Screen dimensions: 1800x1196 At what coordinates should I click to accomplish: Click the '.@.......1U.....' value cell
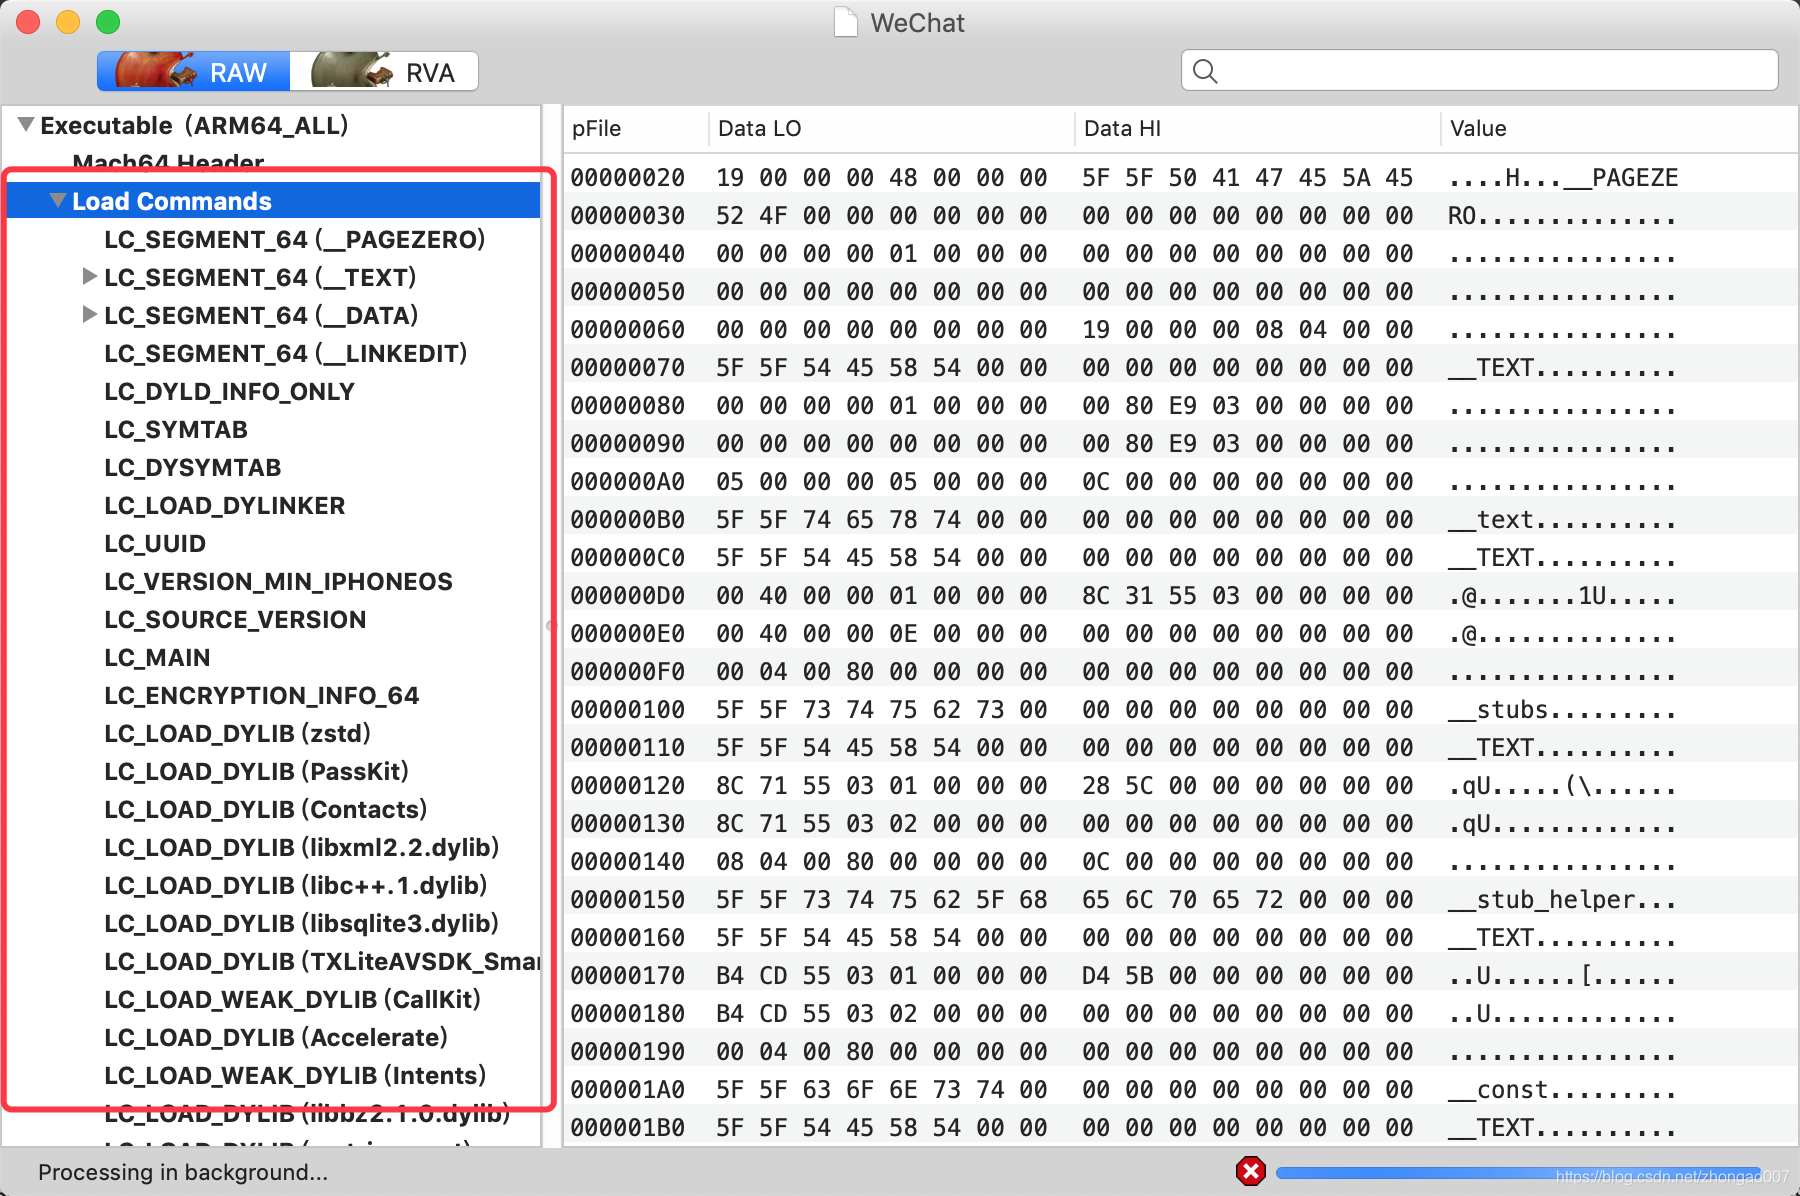pyautogui.click(x=1563, y=595)
